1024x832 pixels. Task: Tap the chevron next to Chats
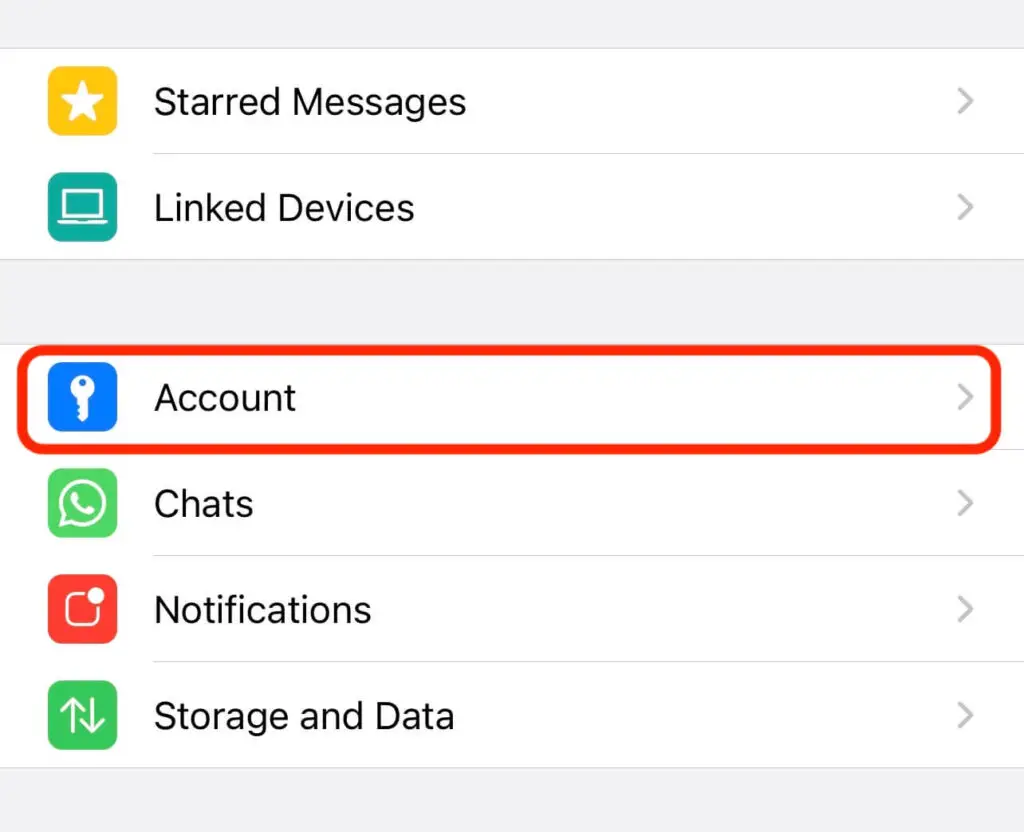pyautogui.click(x=965, y=503)
